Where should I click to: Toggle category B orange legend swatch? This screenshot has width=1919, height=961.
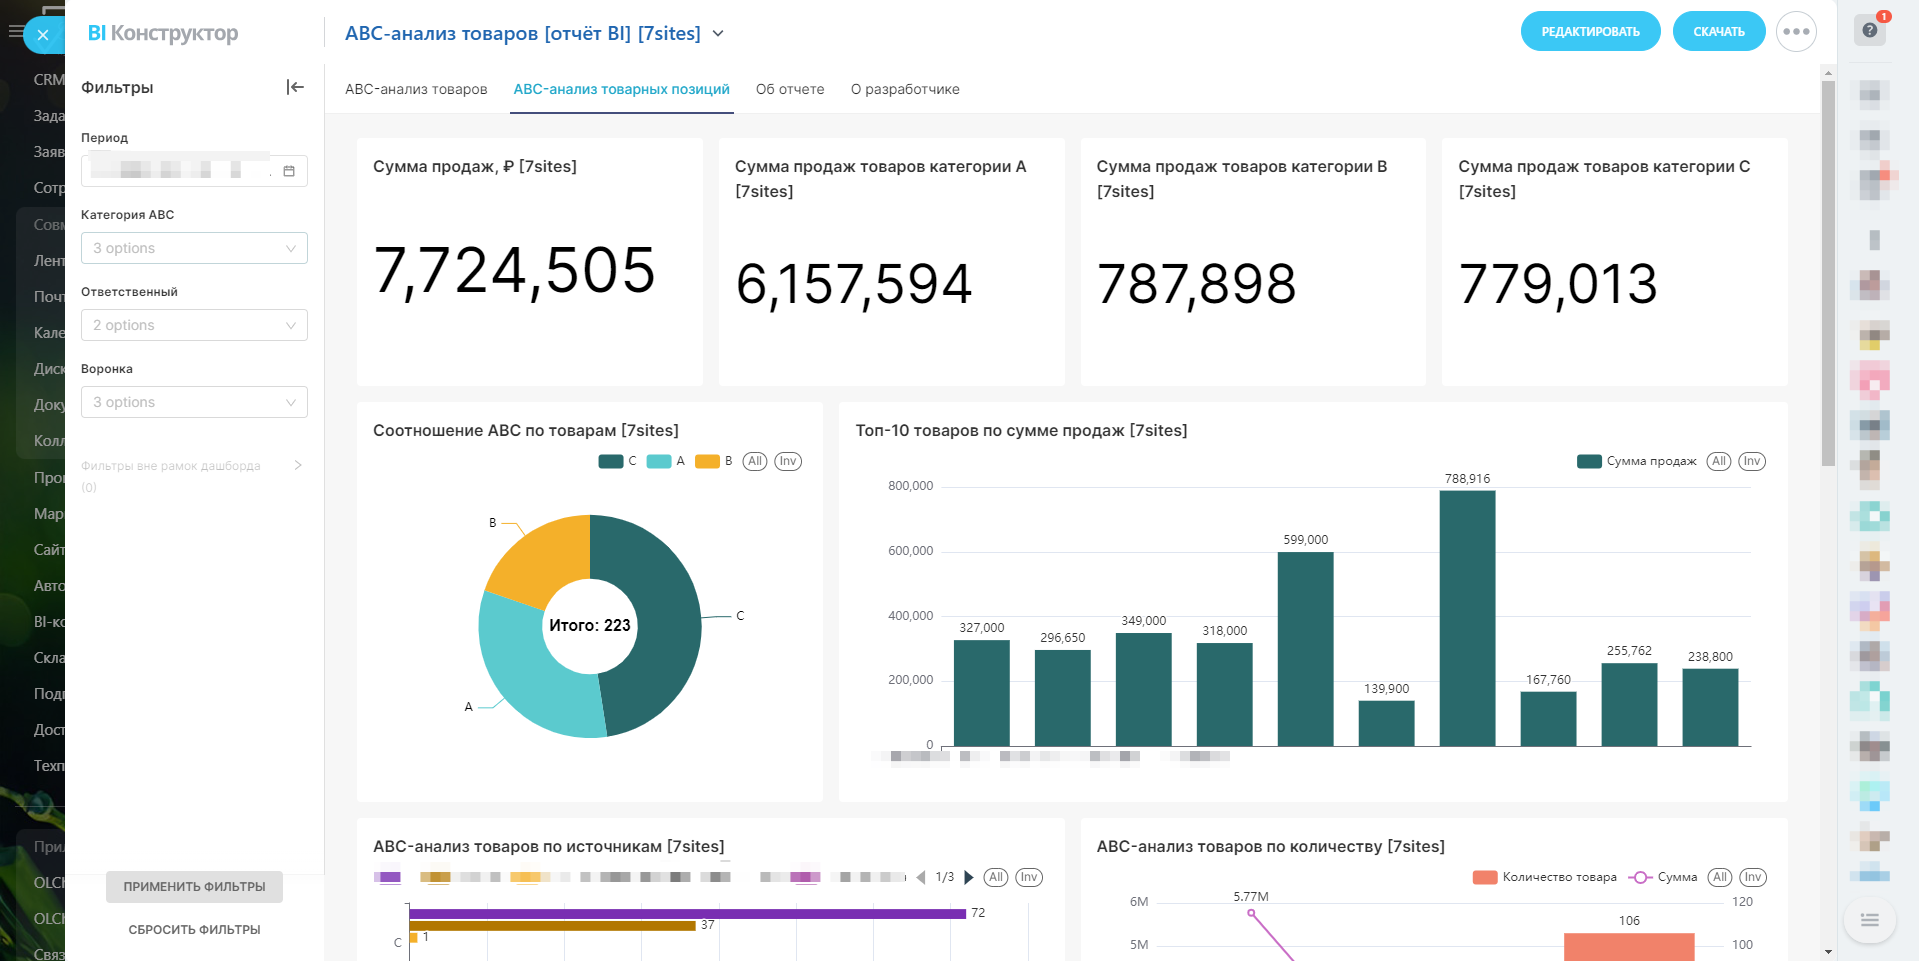point(708,461)
